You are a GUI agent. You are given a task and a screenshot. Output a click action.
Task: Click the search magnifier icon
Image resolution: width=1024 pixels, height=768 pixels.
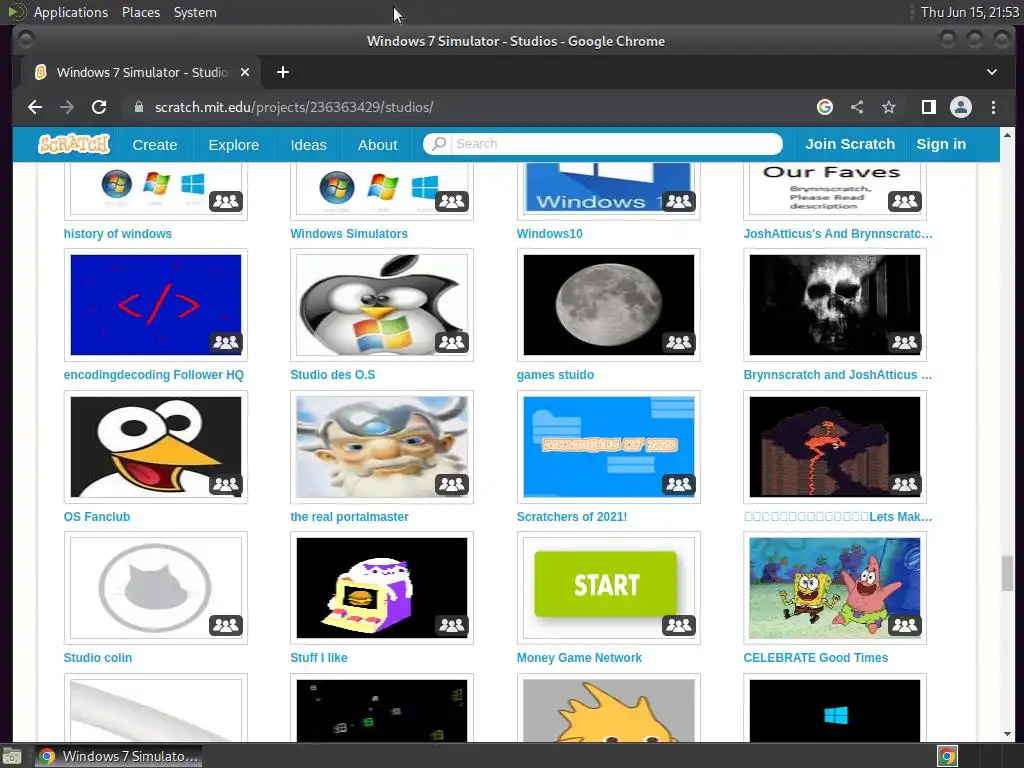pyautogui.click(x=439, y=144)
